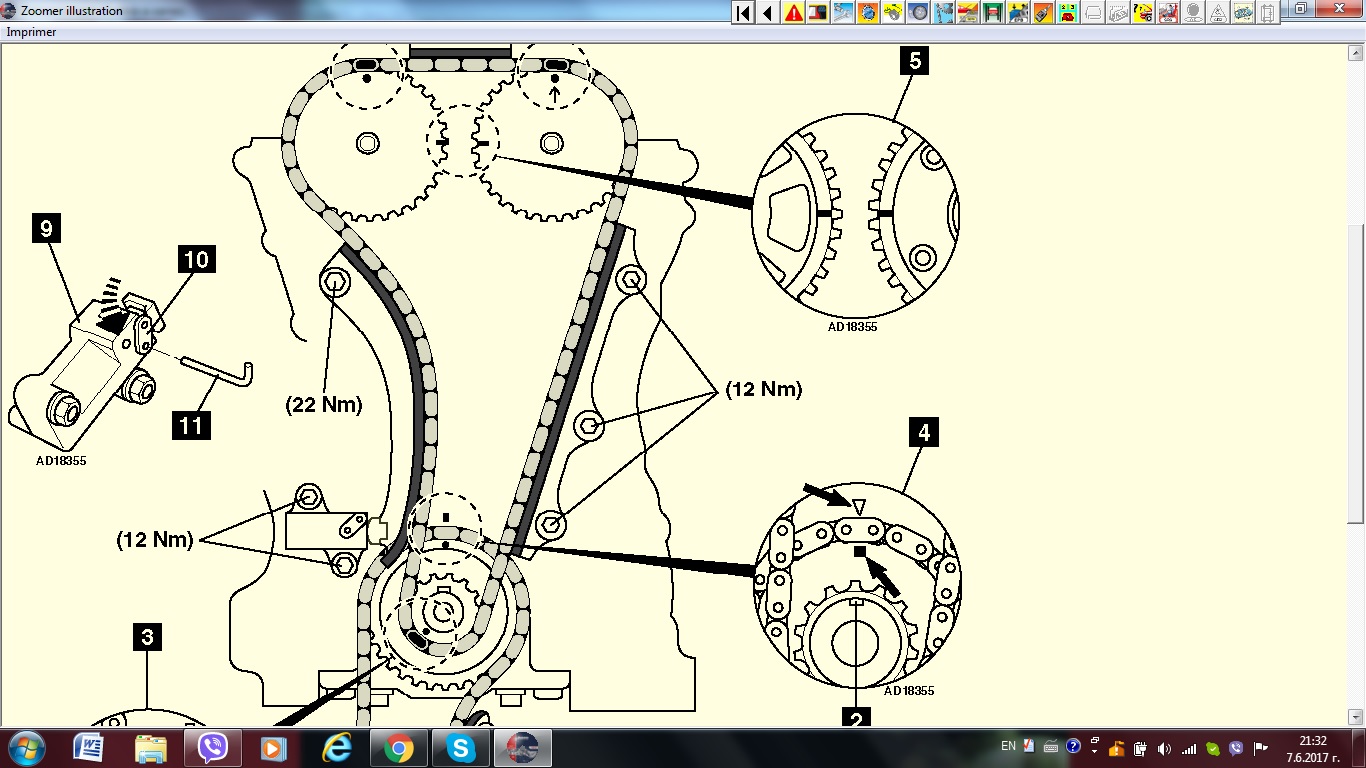Open Microsoft Word from the taskbar
The height and width of the screenshot is (768, 1366).
pyautogui.click(x=89, y=748)
